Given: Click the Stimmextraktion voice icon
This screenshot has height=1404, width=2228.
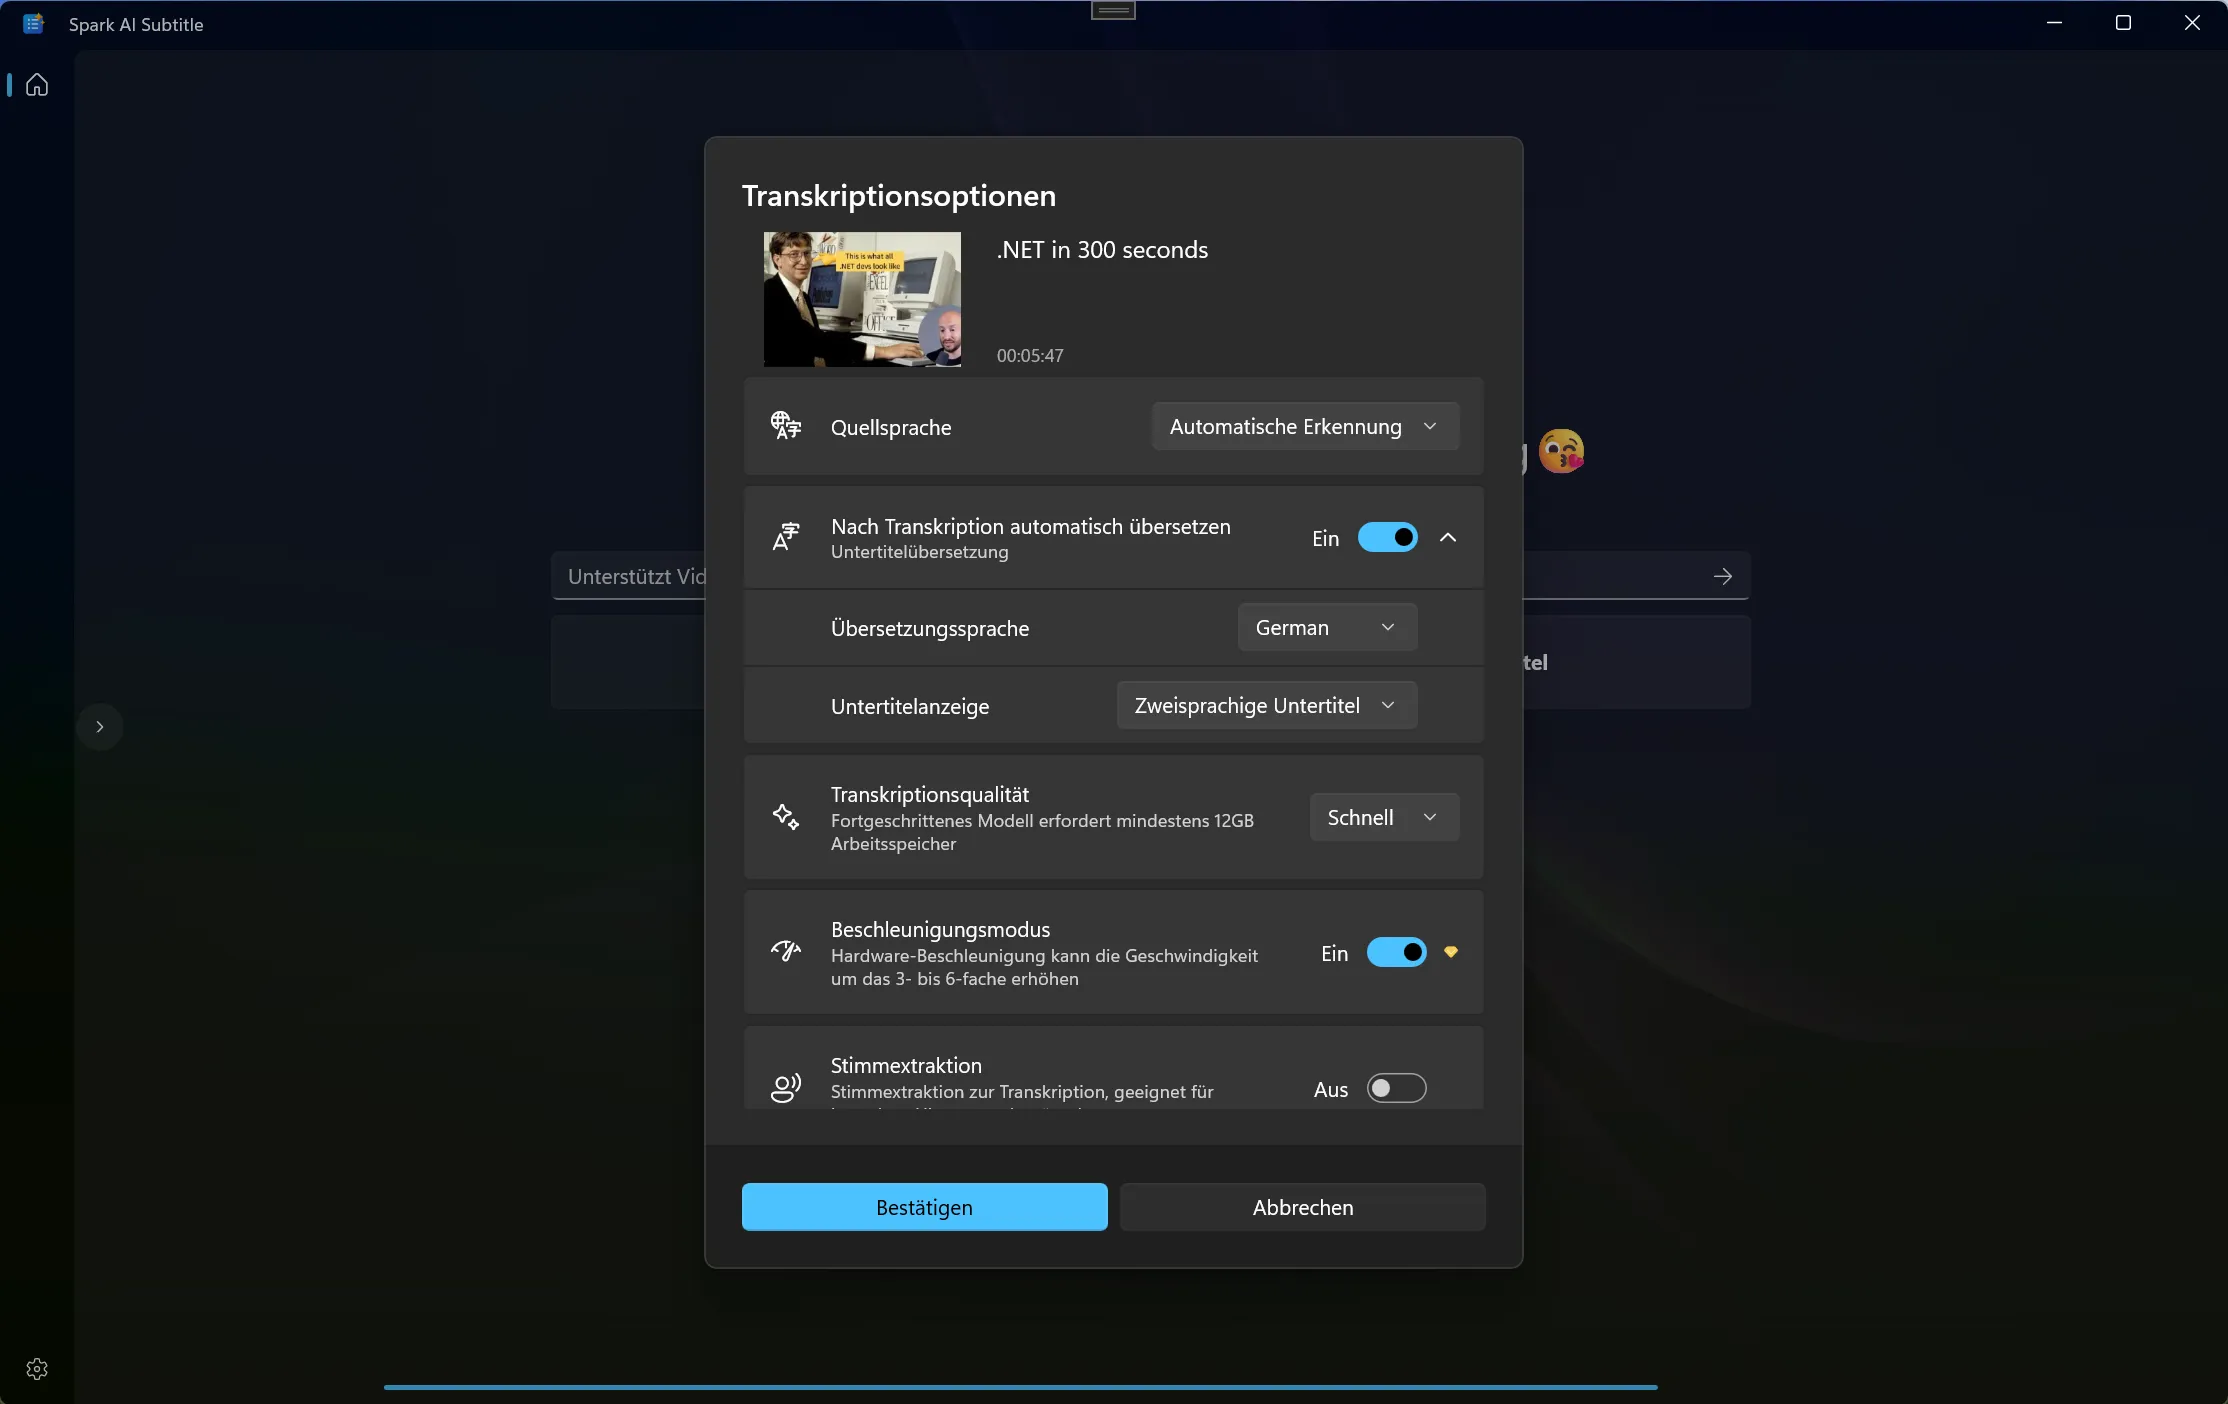Looking at the screenshot, I should tap(786, 1087).
